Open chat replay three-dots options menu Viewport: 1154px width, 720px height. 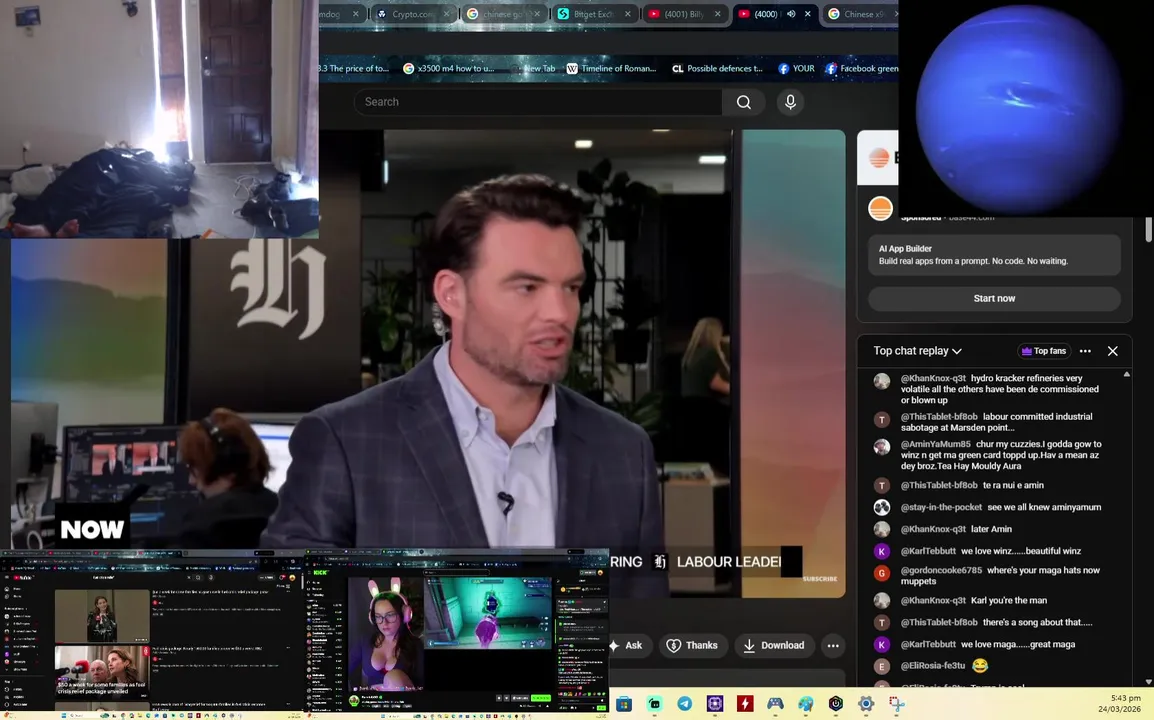(1085, 351)
